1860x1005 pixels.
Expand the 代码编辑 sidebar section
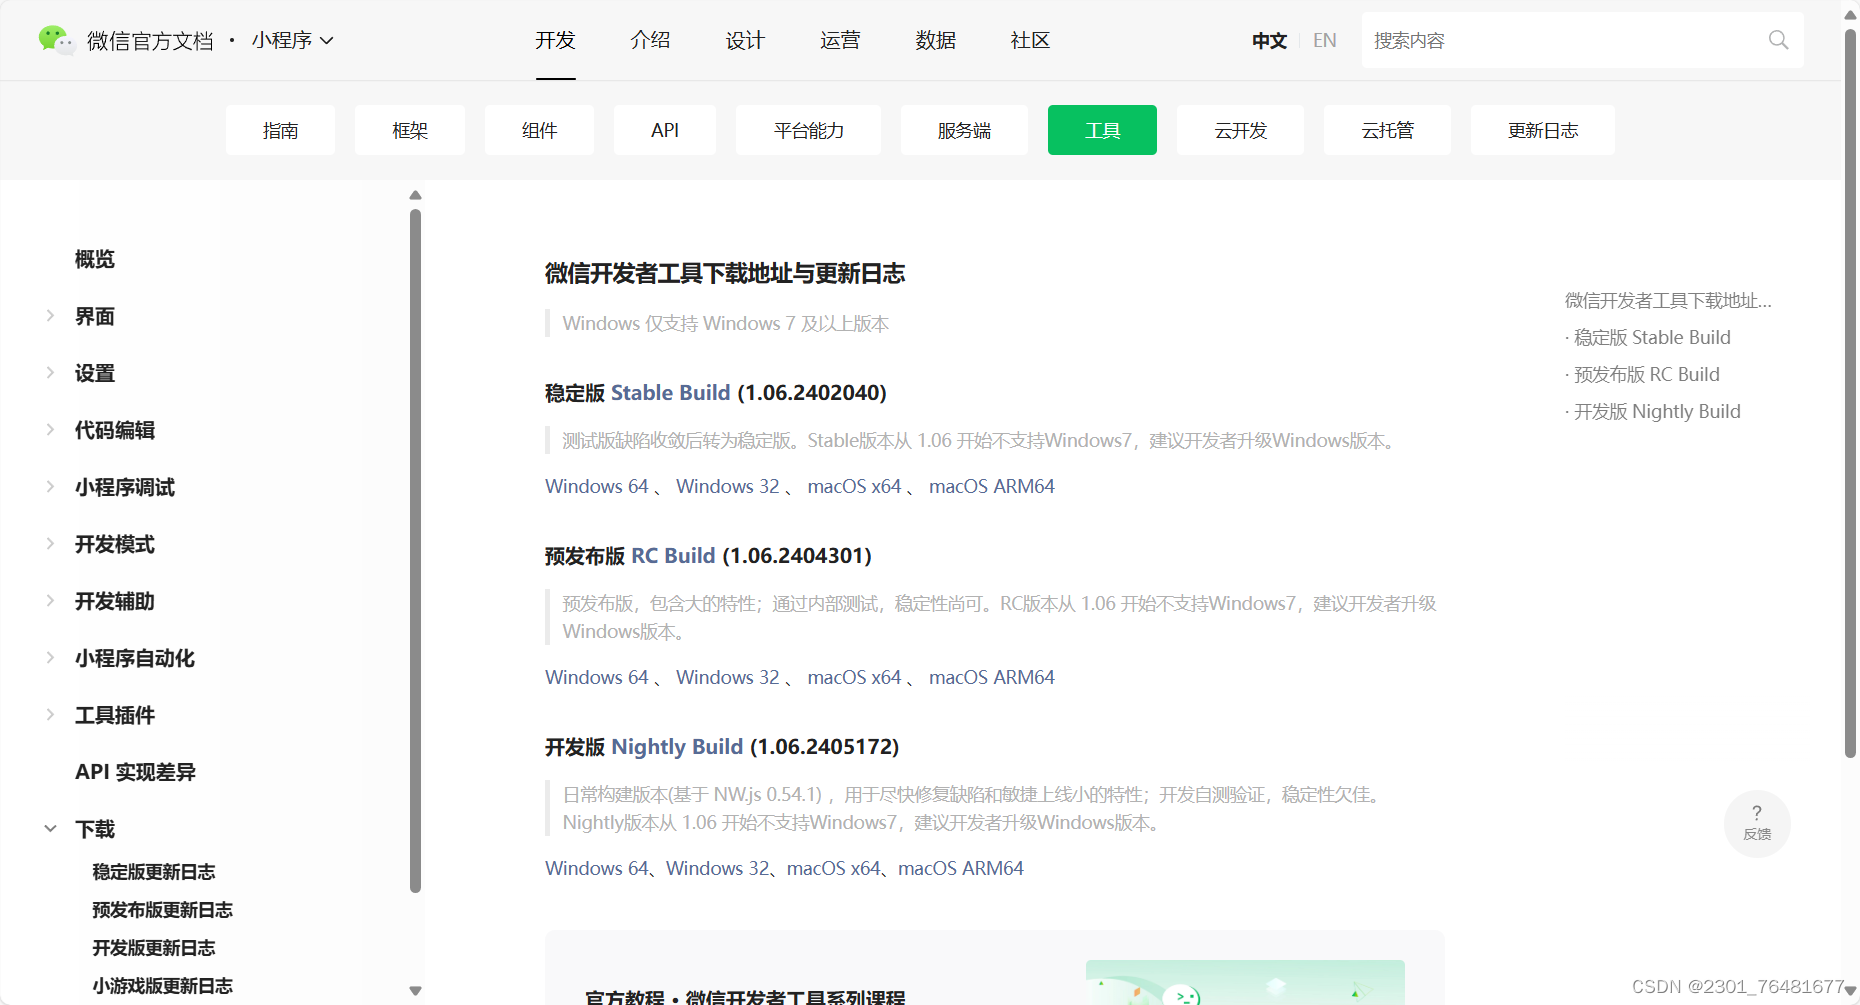pos(50,430)
